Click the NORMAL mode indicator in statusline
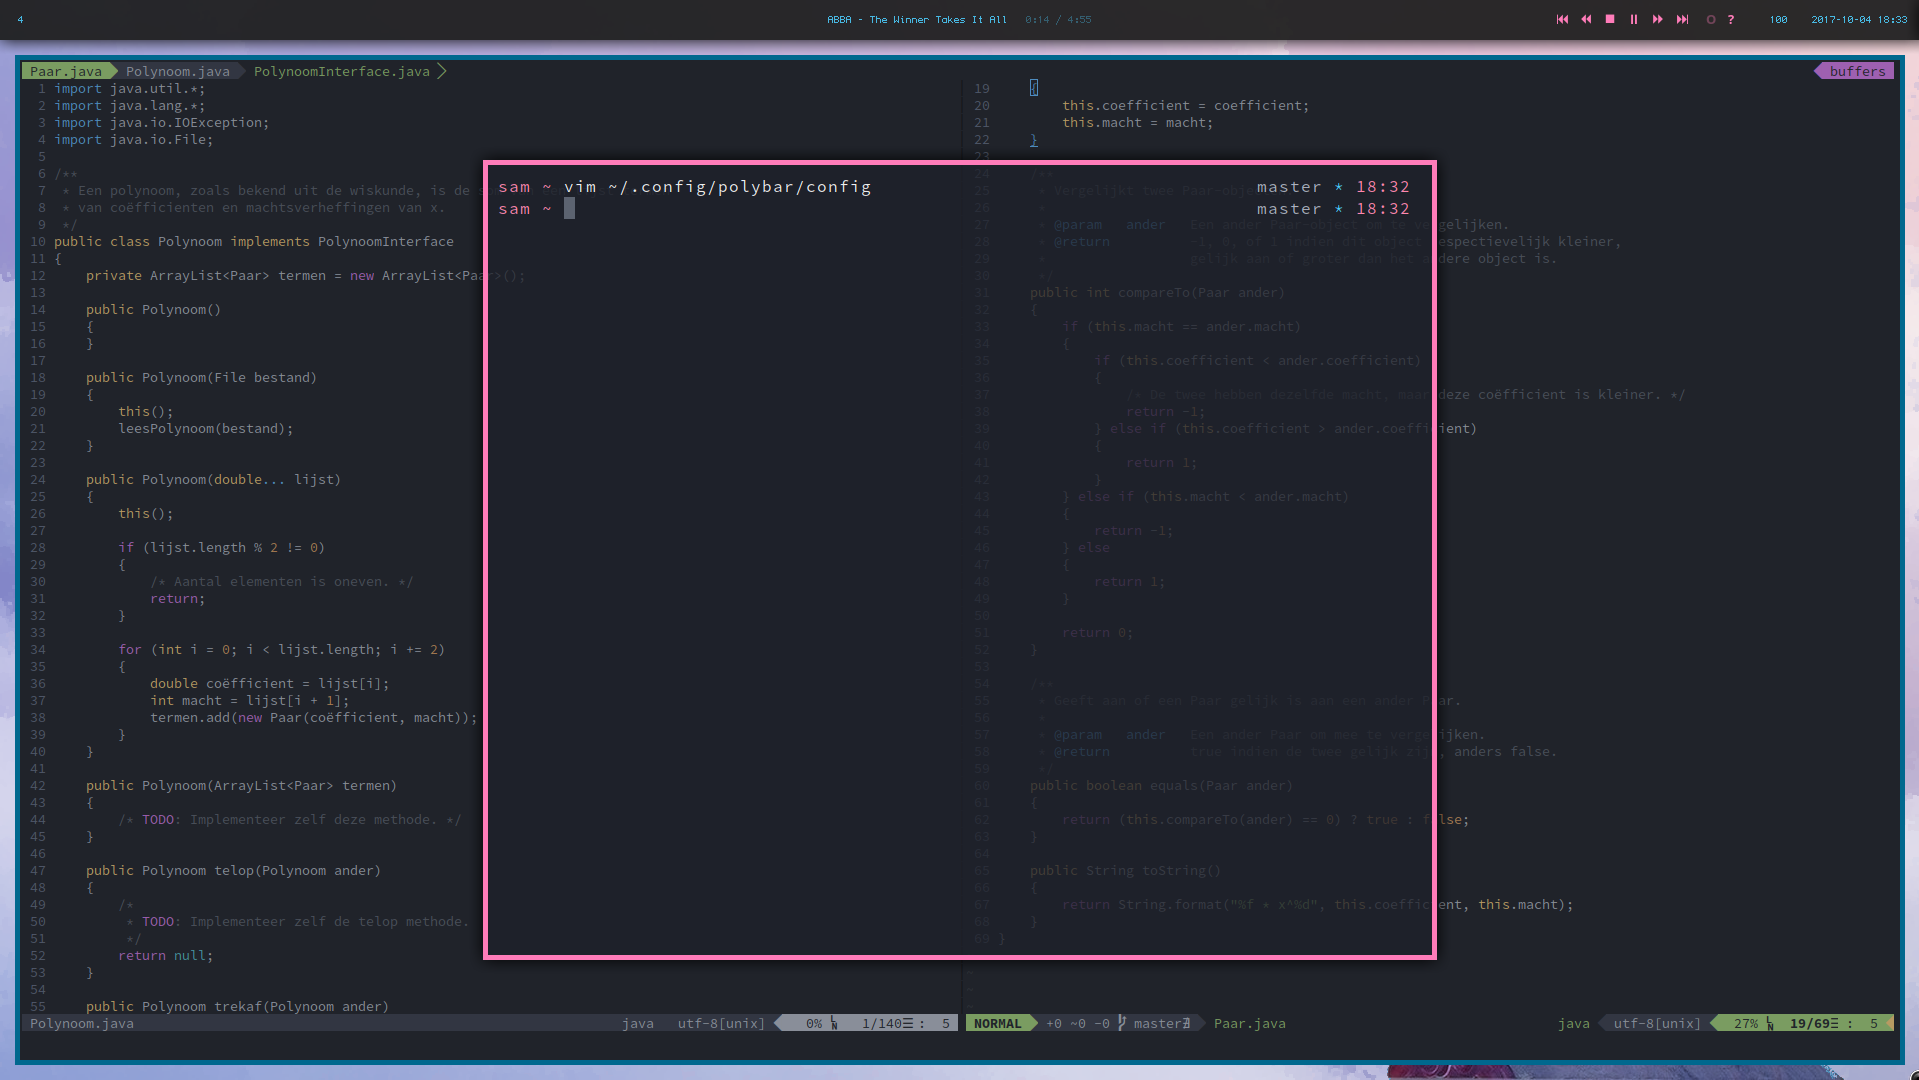This screenshot has width=1919, height=1080. tap(997, 1023)
